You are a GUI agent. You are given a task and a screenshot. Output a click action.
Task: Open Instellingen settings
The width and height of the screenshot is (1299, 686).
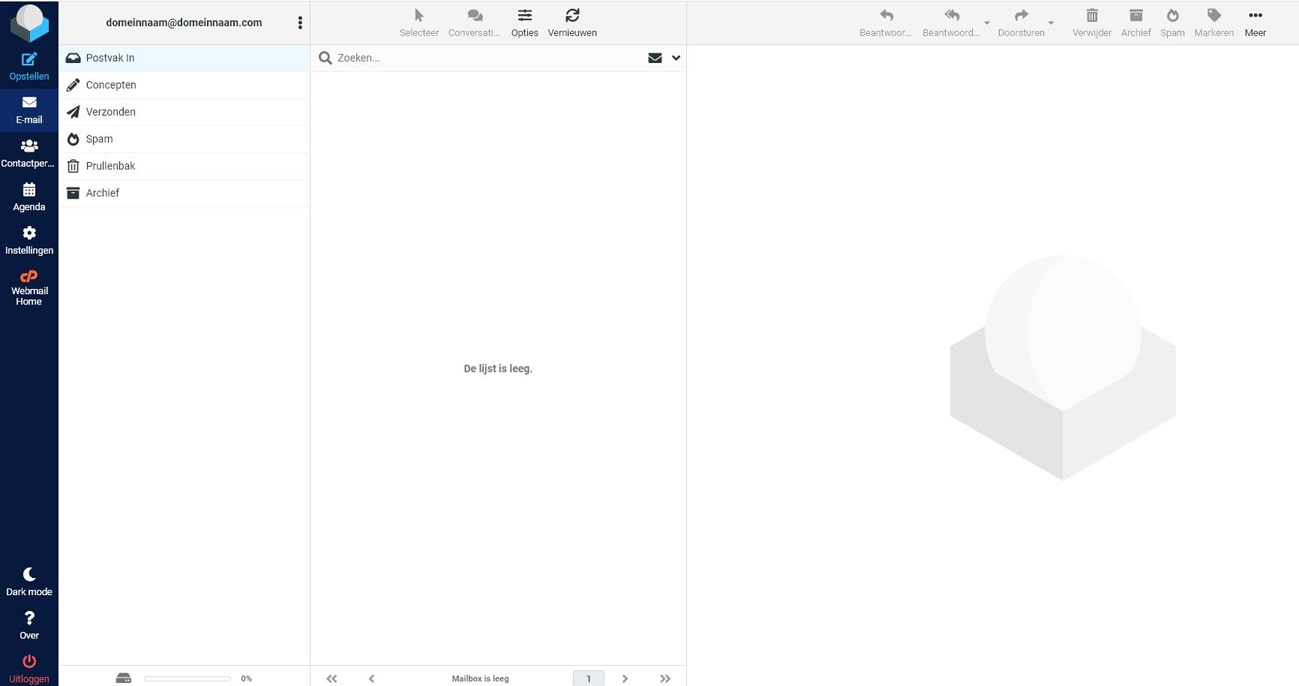[x=29, y=240]
